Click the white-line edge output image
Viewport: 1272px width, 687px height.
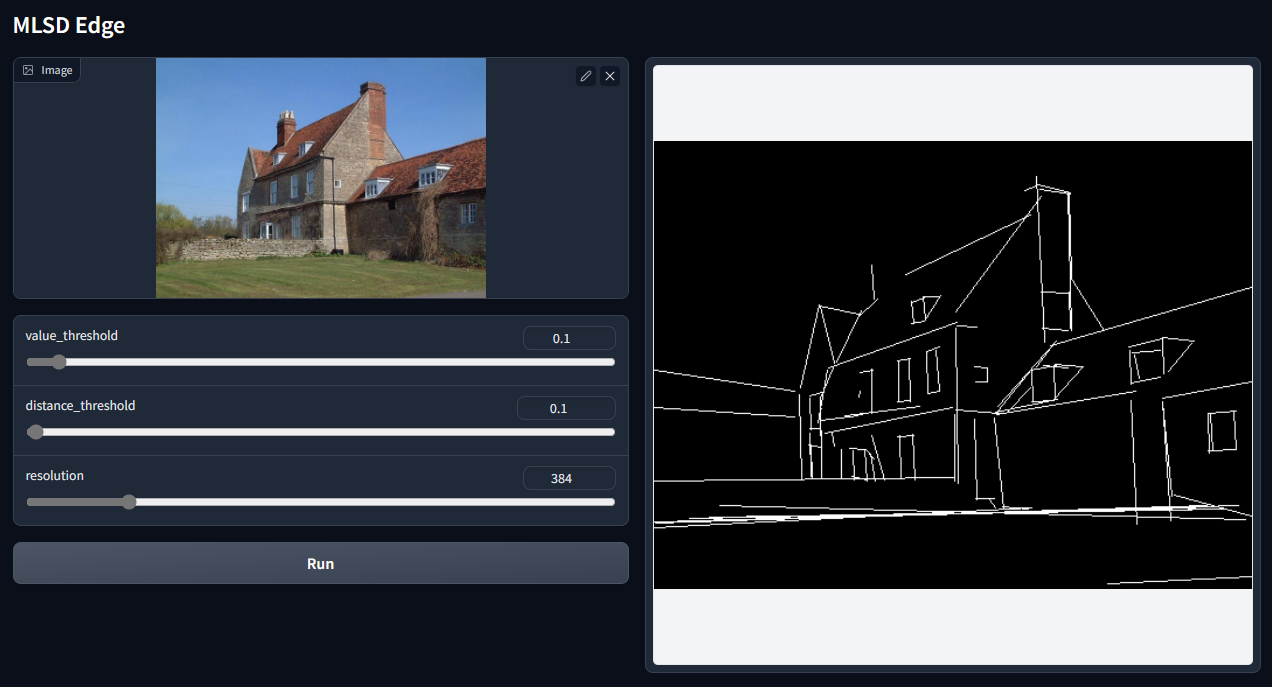click(x=953, y=365)
